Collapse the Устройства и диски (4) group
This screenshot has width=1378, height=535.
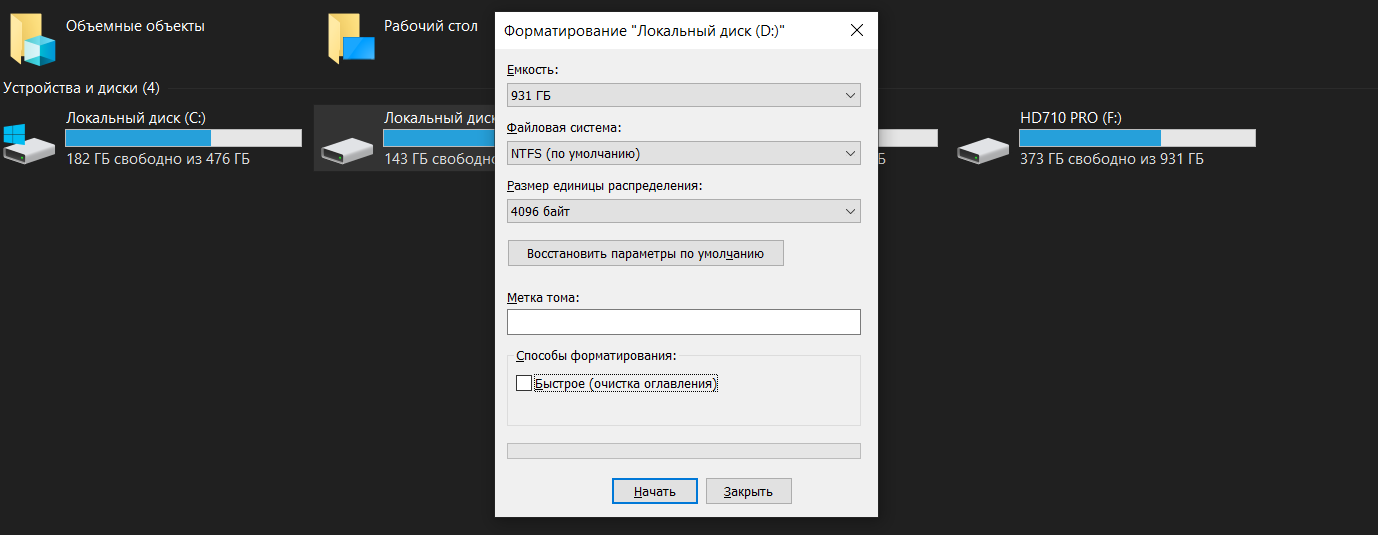[x=81, y=88]
